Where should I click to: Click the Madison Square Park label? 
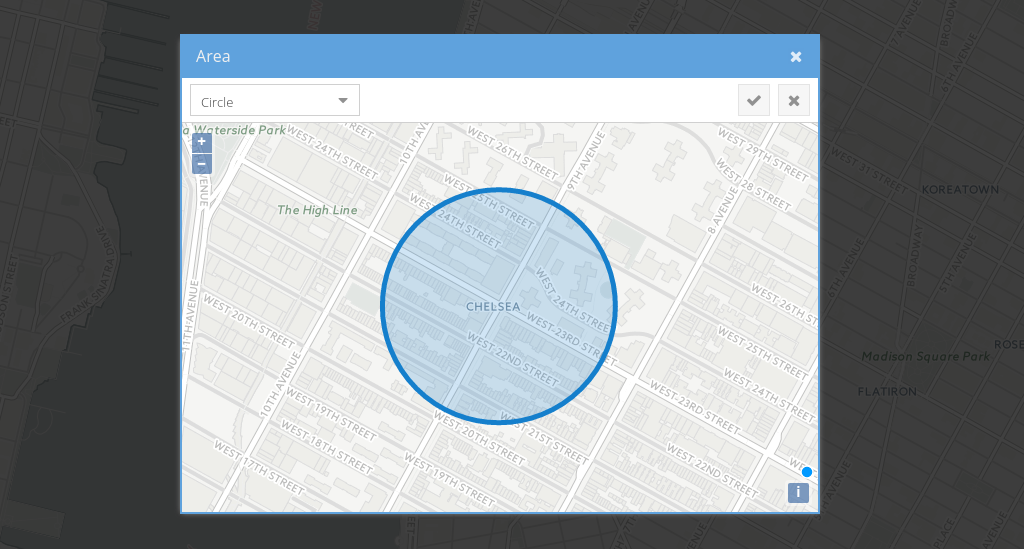tap(925, 356)
